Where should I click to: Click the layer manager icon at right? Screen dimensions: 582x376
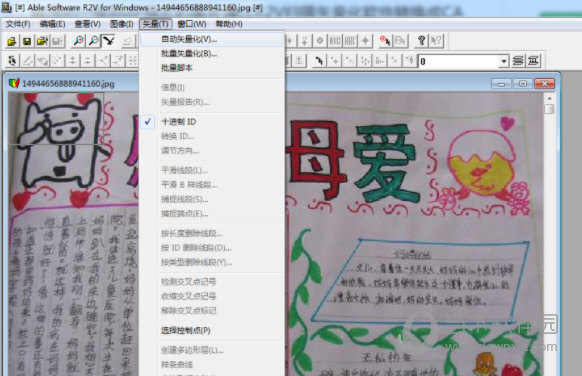coord(533,61)
